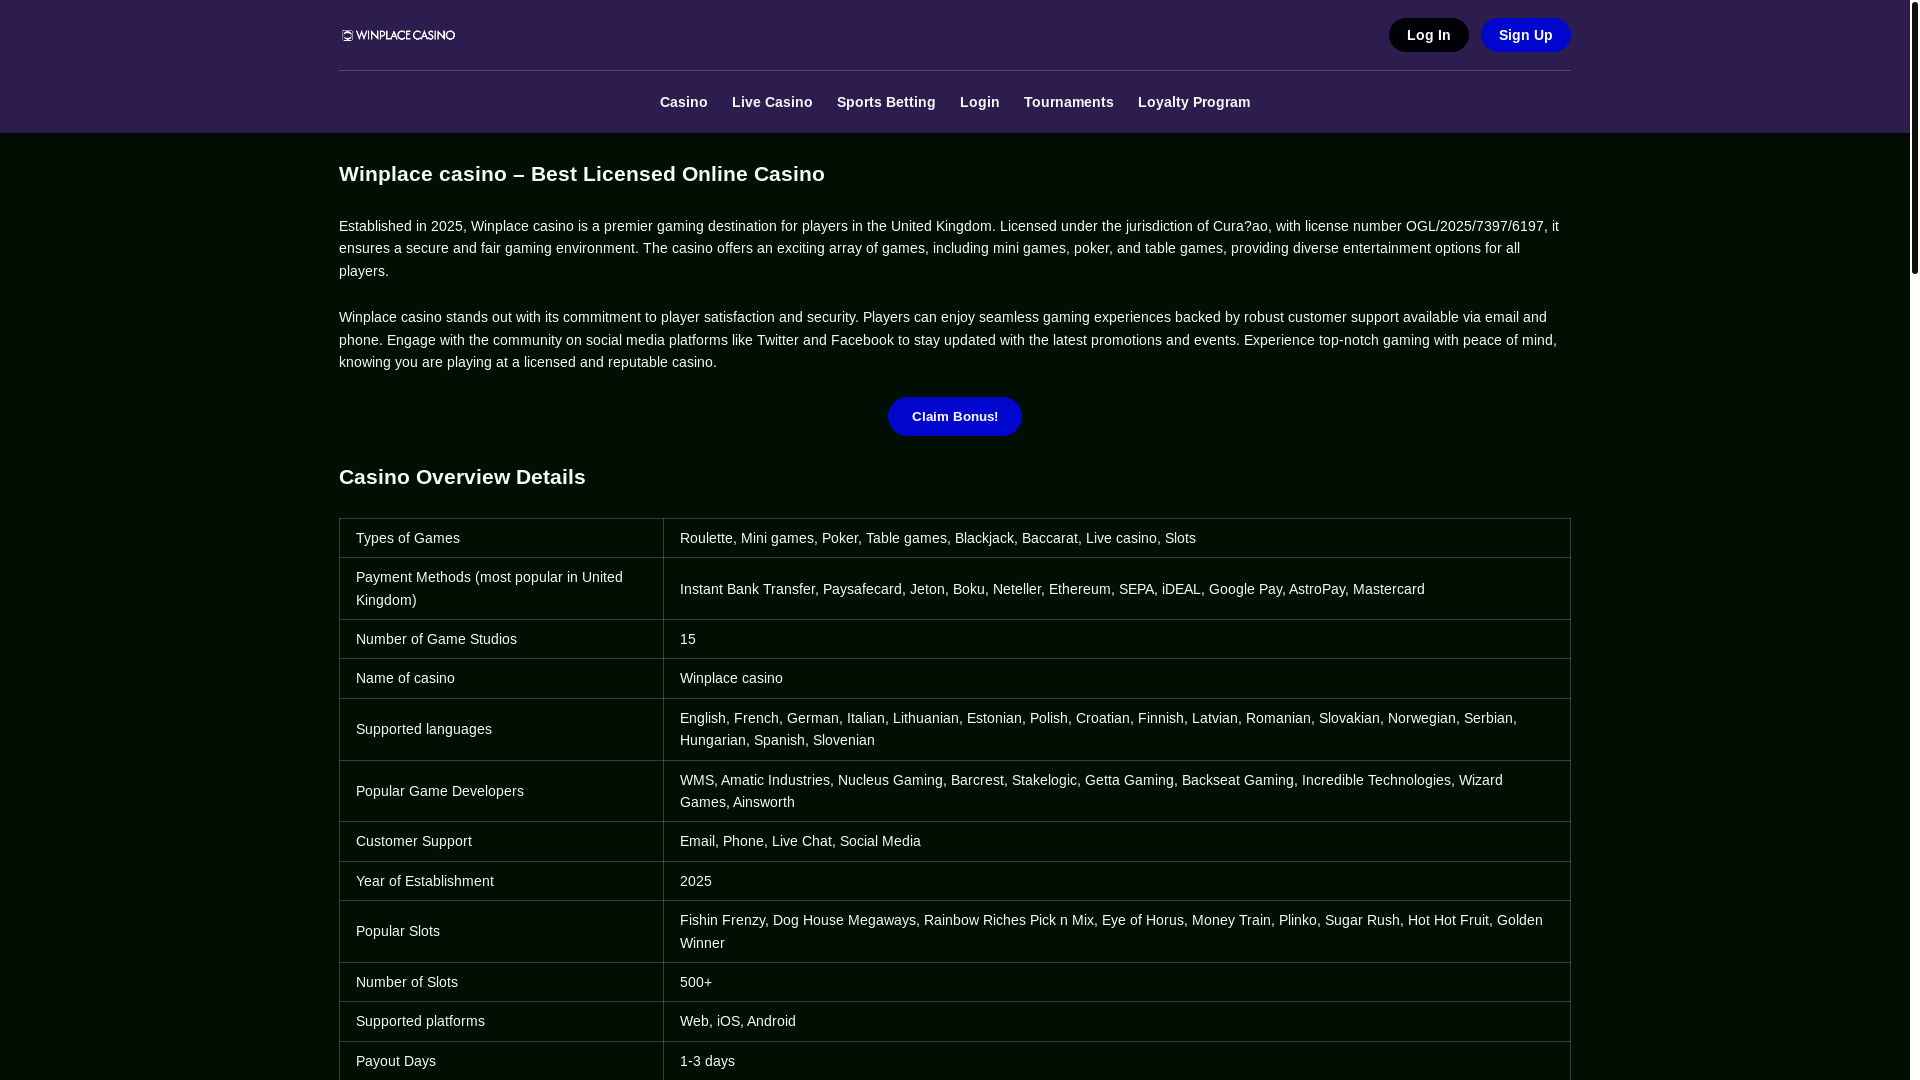Click the 1-3 days value cell

pos(1117,1061)
